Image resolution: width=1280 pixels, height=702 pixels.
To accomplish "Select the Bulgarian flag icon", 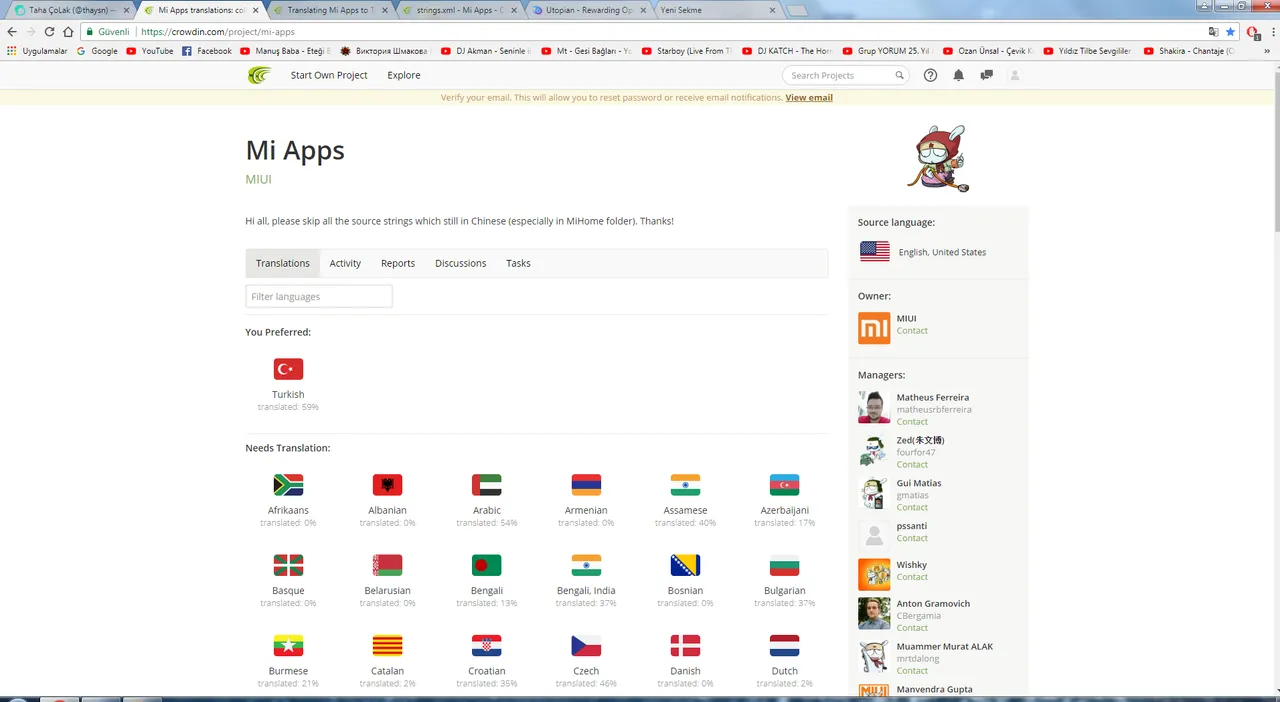I will tap(784, 565).
